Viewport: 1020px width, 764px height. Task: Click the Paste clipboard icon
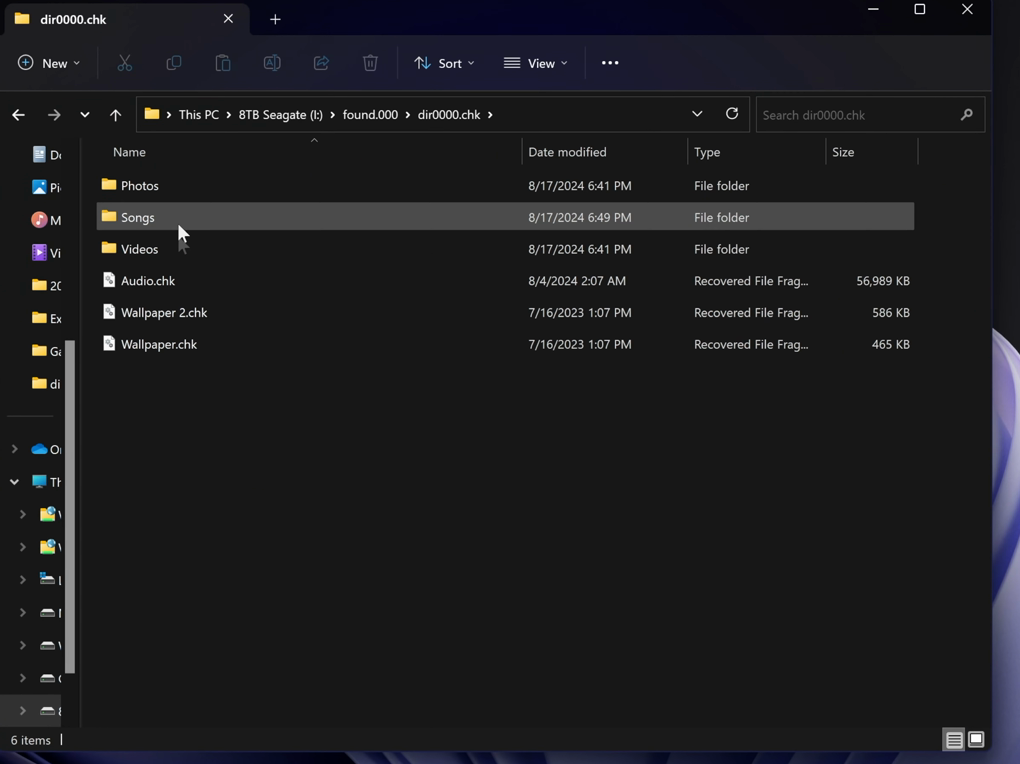223,63
